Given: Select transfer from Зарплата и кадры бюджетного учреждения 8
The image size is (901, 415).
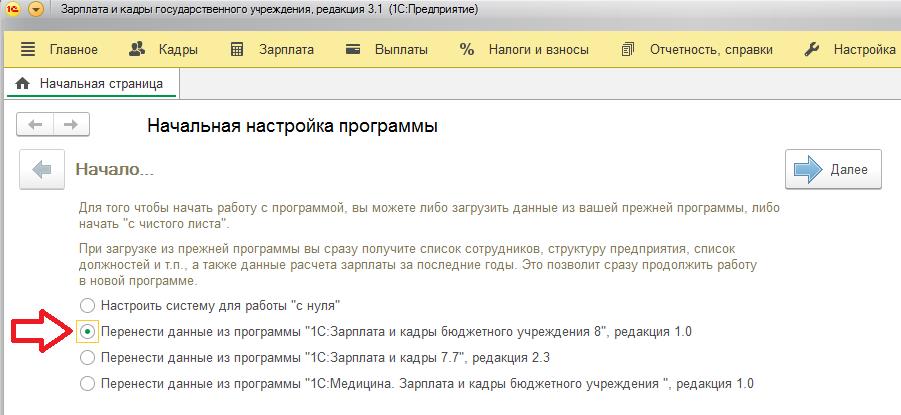Looking at the screenshot, I should pos(386,332).
